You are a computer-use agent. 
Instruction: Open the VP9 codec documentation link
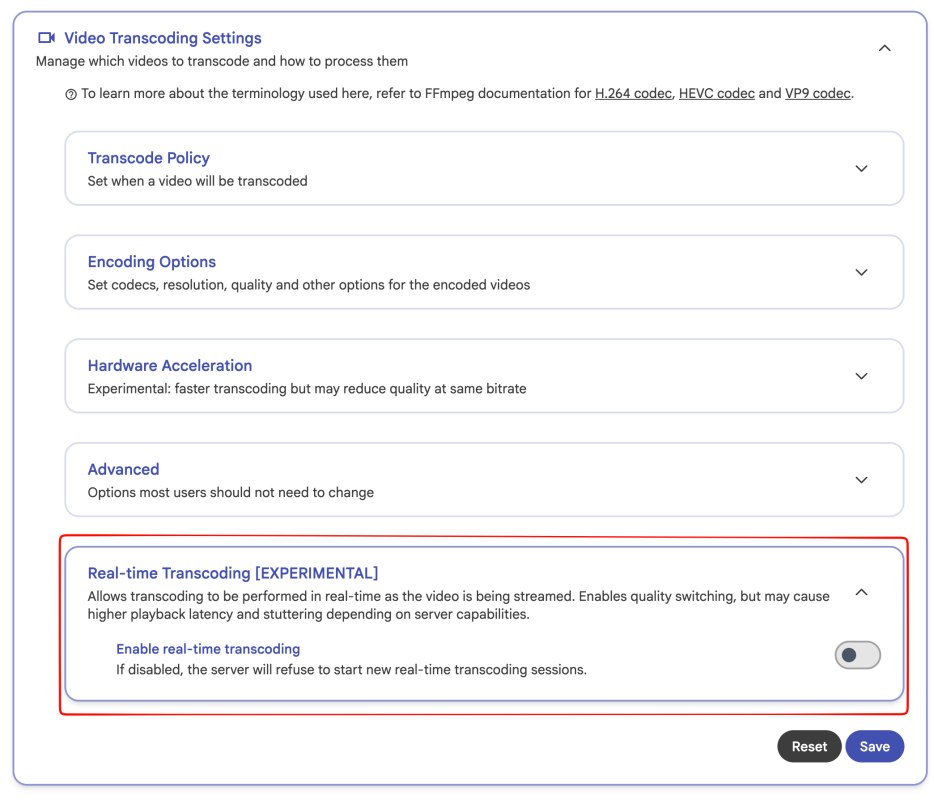coord(817,94)
